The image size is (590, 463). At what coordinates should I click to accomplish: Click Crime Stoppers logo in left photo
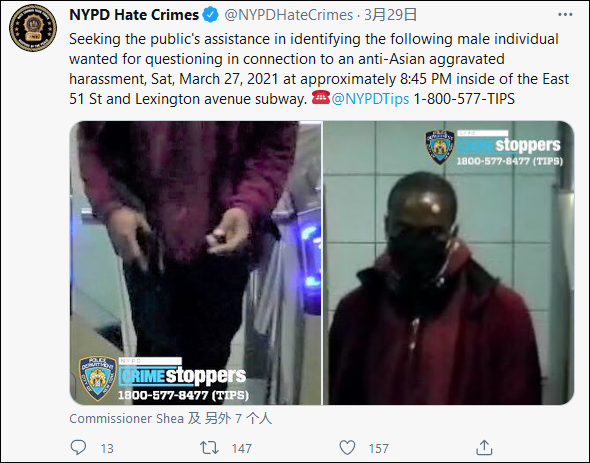(x=164, y=379)
